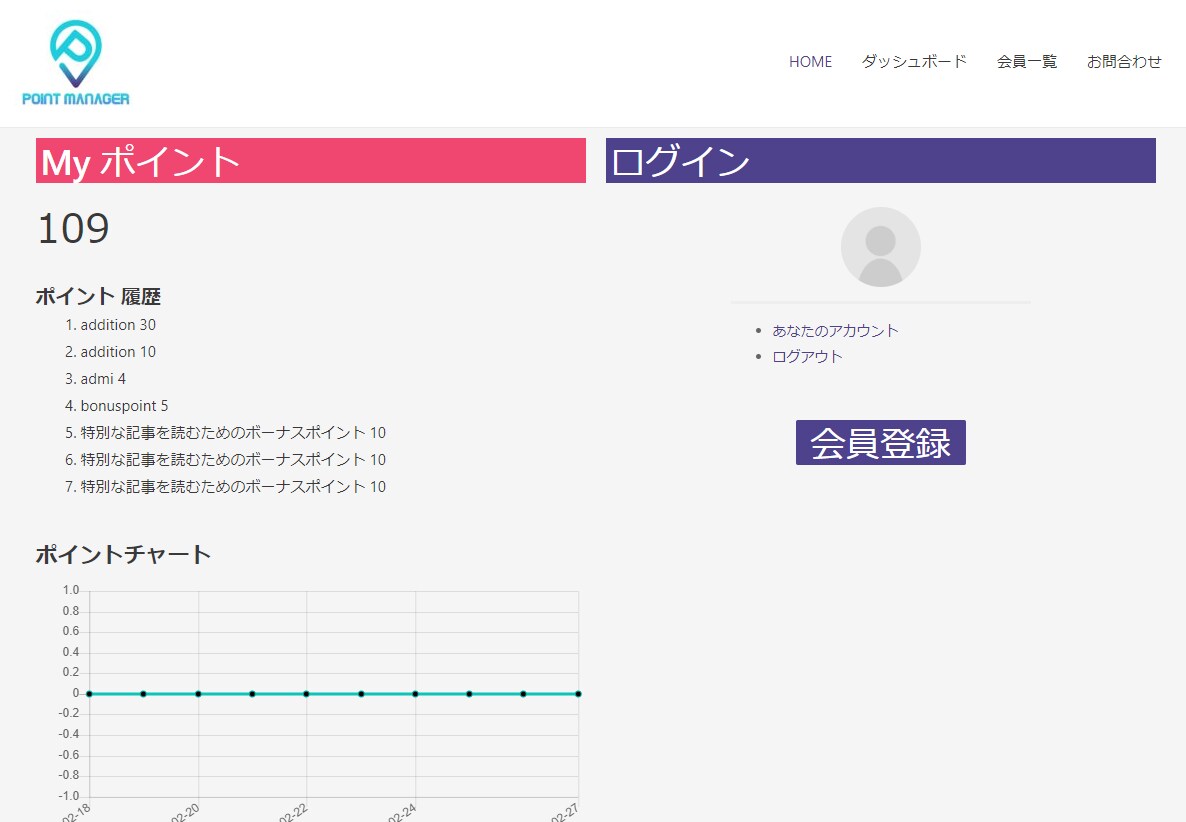Click the ポイント 履歴 heading

98,296
